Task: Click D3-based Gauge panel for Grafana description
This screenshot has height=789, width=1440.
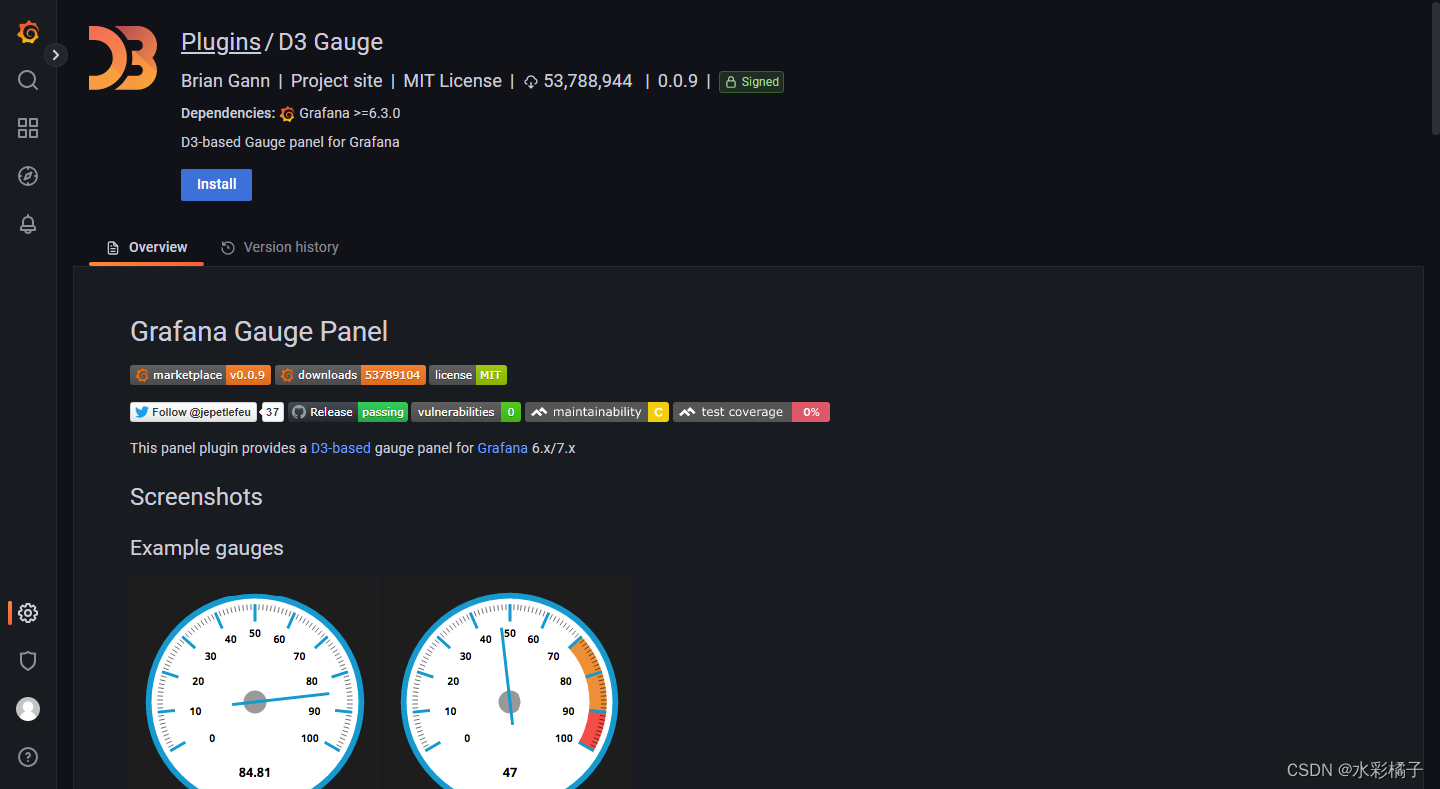Action: [x=290, y=142]
